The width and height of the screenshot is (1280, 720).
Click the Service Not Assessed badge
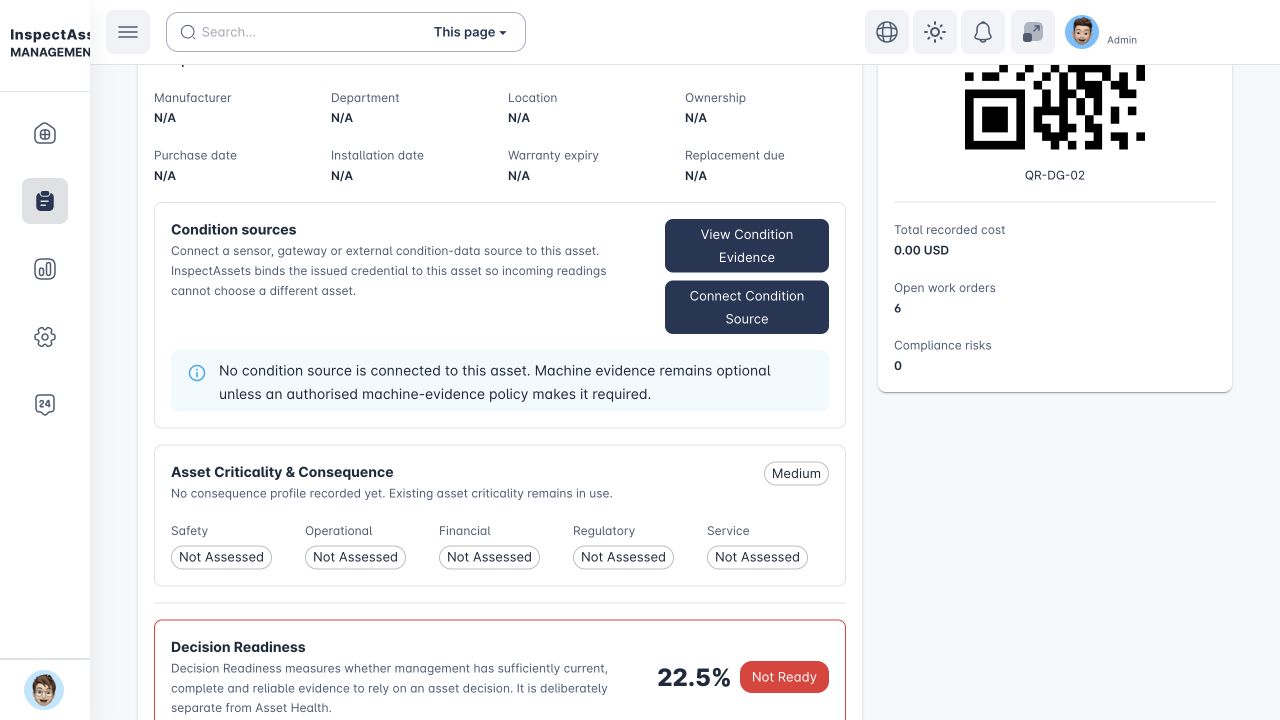point(757,557)
